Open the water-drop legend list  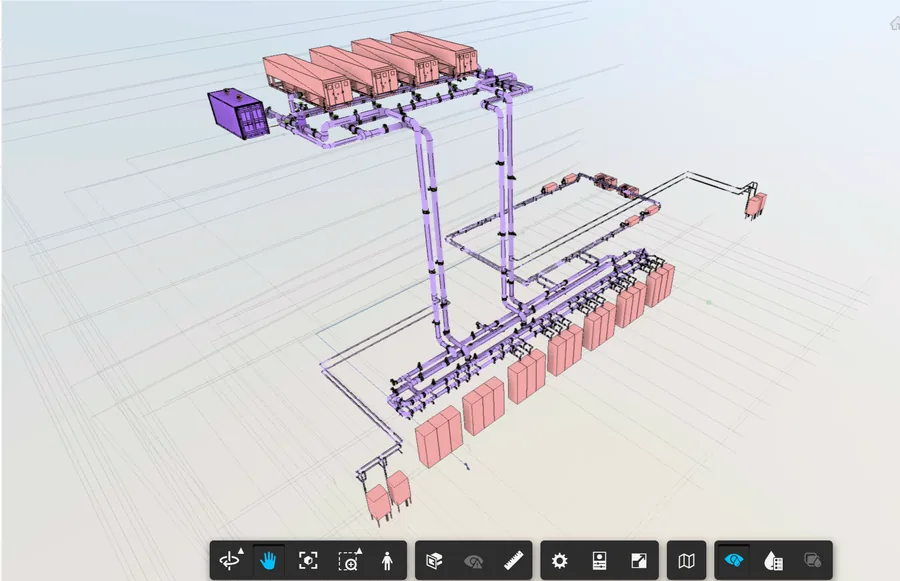773,560
